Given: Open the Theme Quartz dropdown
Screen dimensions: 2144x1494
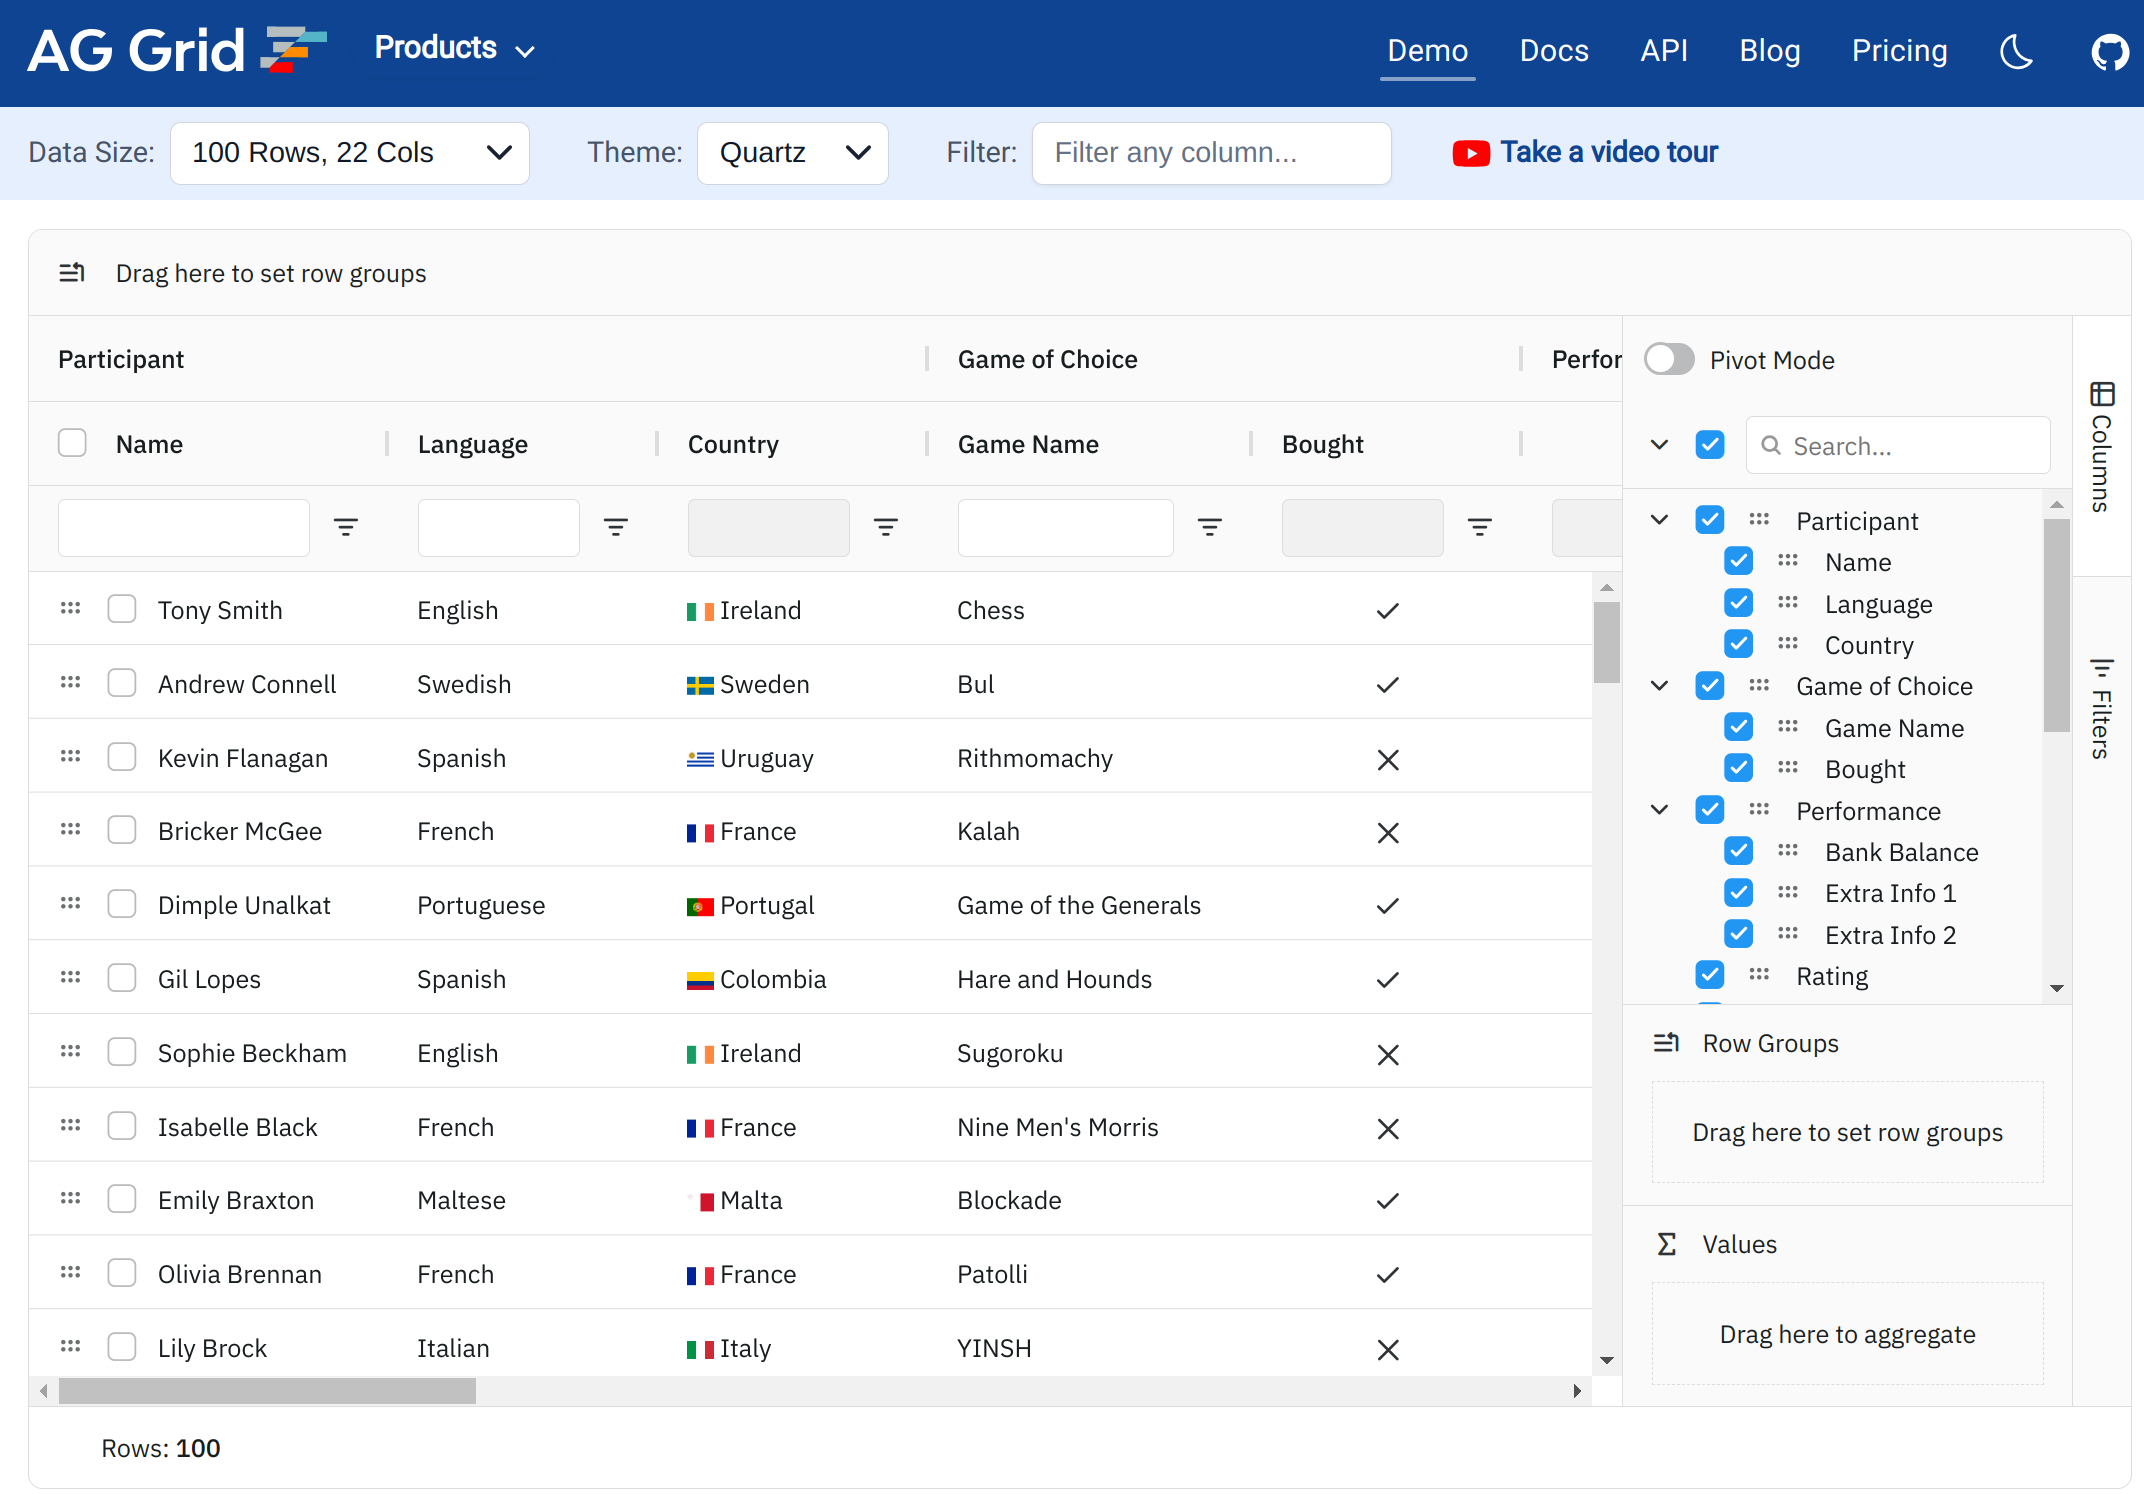Looking at the screenshot, I should coord(792,153).
